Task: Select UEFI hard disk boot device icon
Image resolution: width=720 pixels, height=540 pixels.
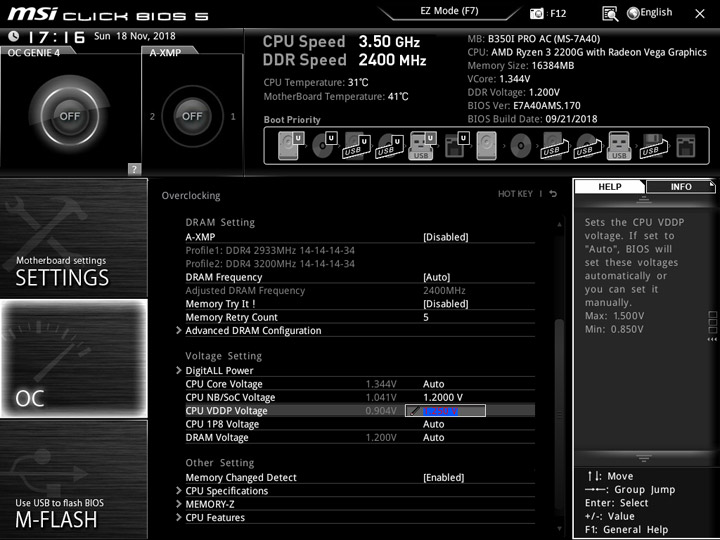Action: (291, 146)
